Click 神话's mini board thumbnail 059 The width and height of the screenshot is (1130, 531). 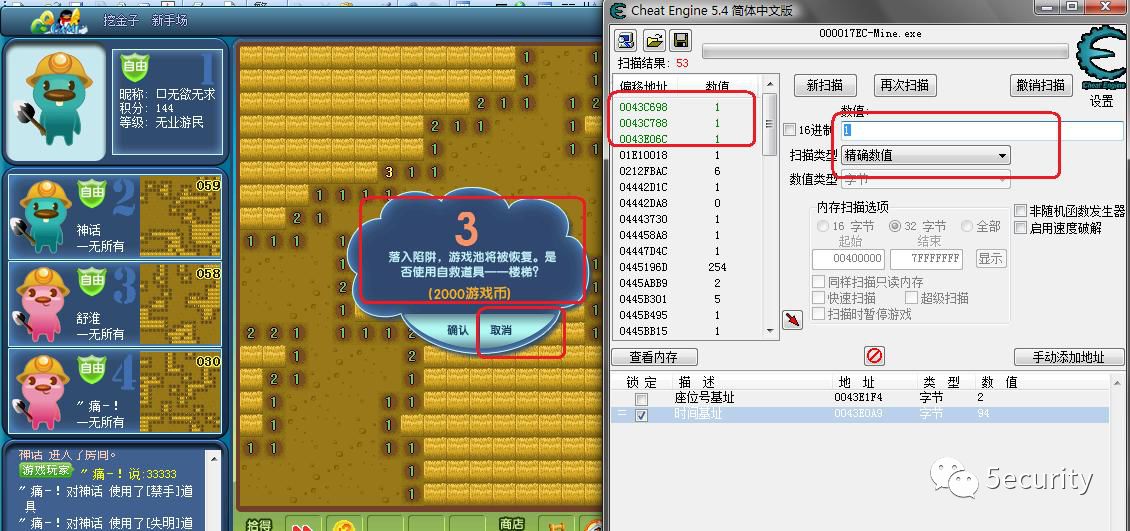(180, 217)
